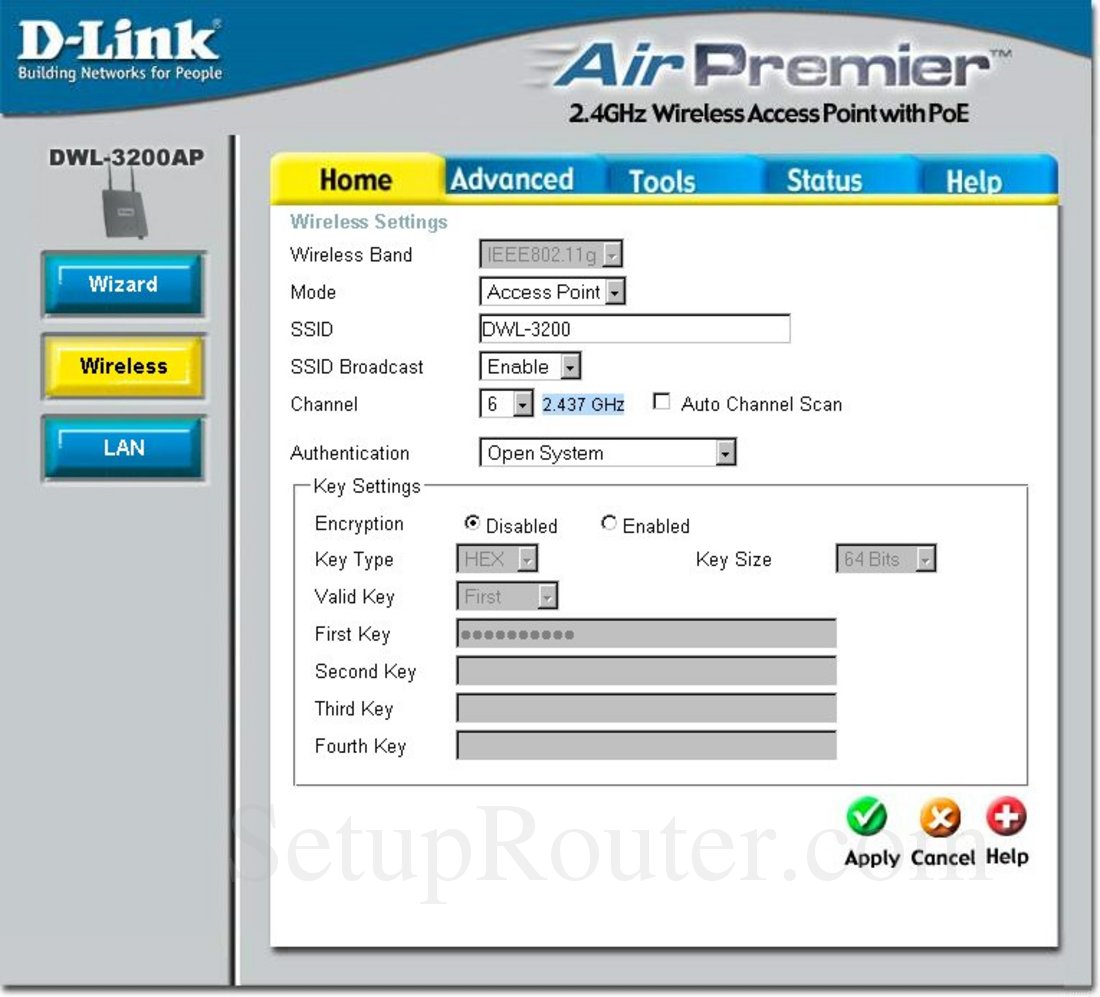Open the Channel number dropdown
Image resolution: width=1100 pixels, height=997 pixels.
[x=507, y=403]
